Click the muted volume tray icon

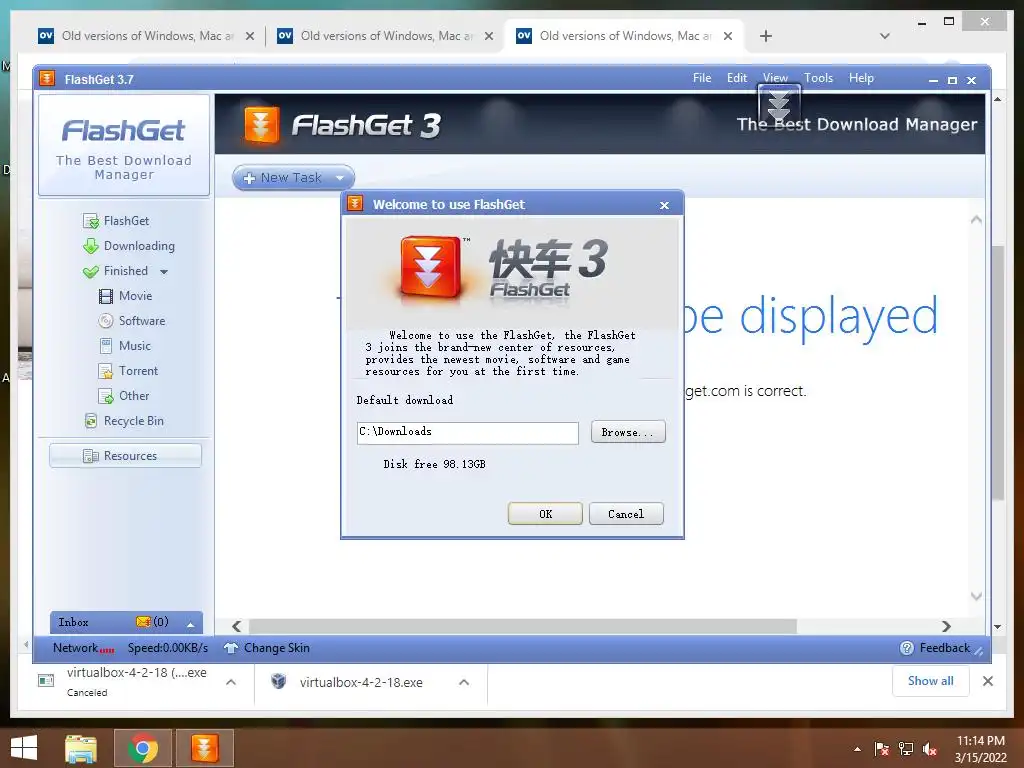(930, 749)
